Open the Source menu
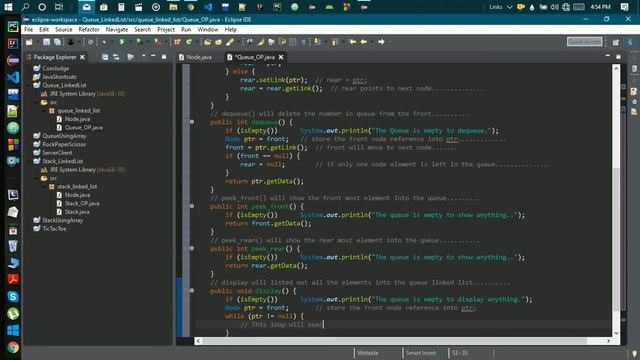The image size is (640, 360). point(63,29)
